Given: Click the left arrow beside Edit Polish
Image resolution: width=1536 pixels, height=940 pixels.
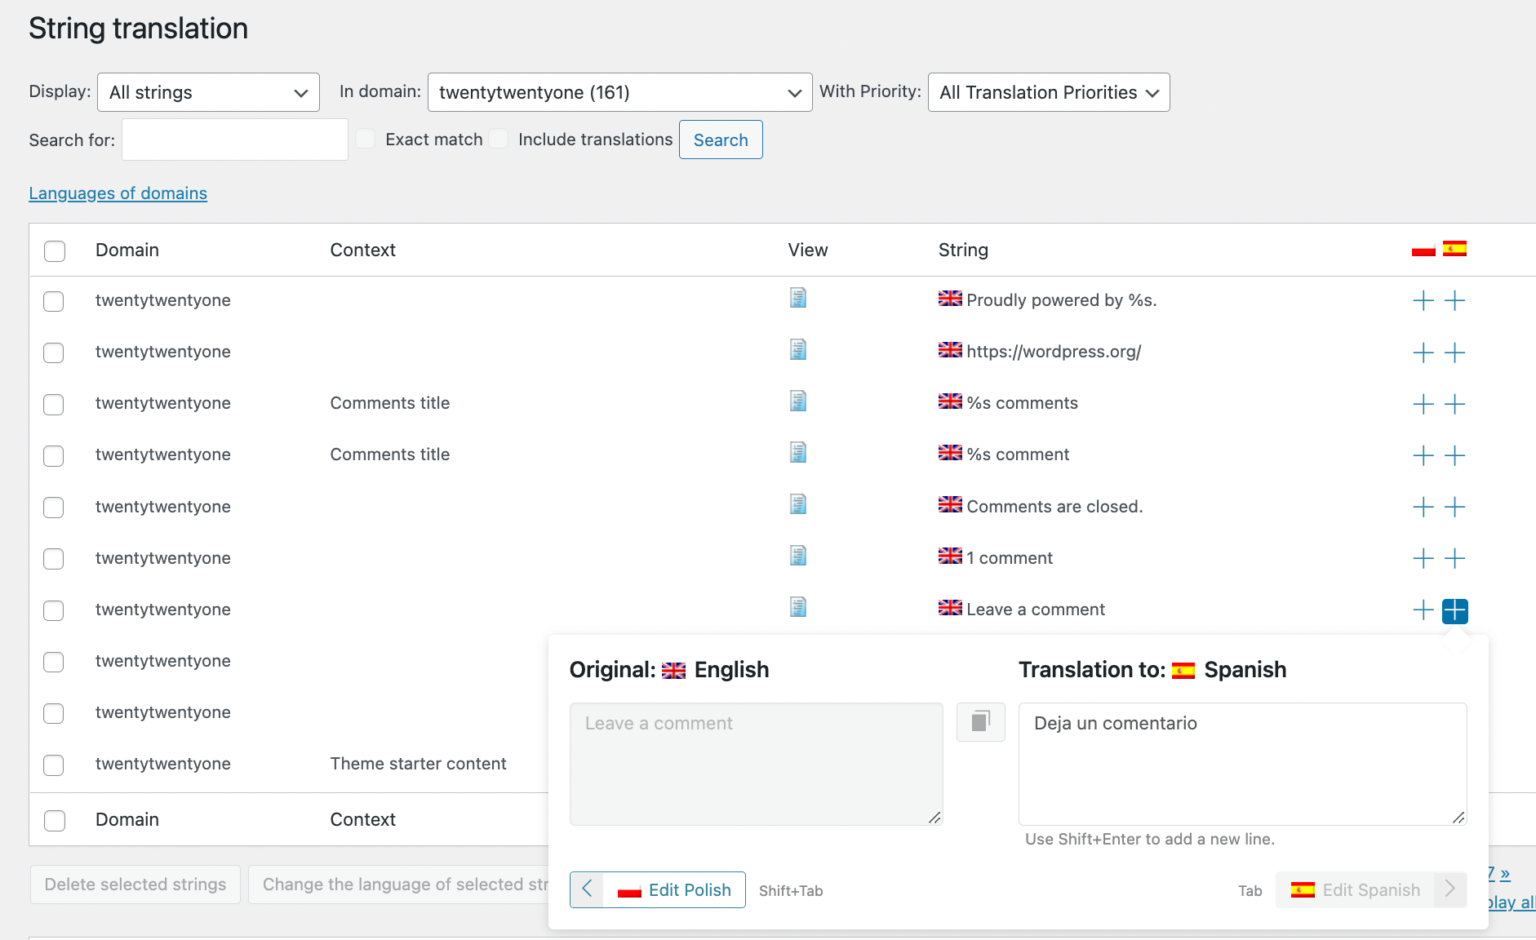Looking at the screenshot, I should pos(587,889).
